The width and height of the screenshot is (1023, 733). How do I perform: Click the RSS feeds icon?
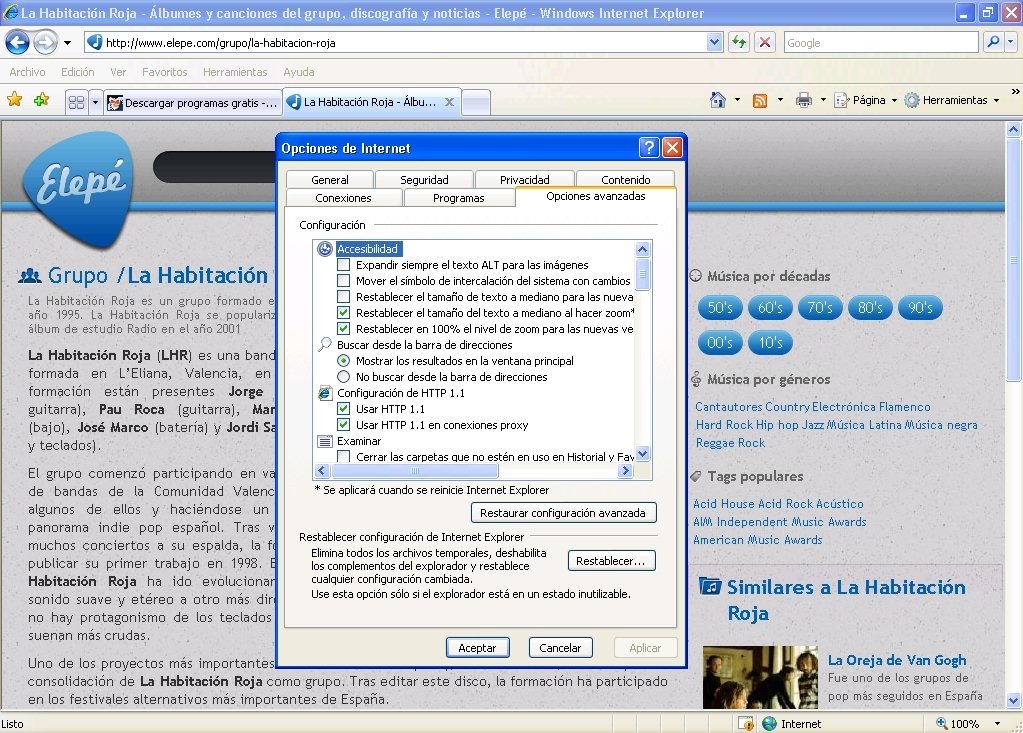pos(759,100)
